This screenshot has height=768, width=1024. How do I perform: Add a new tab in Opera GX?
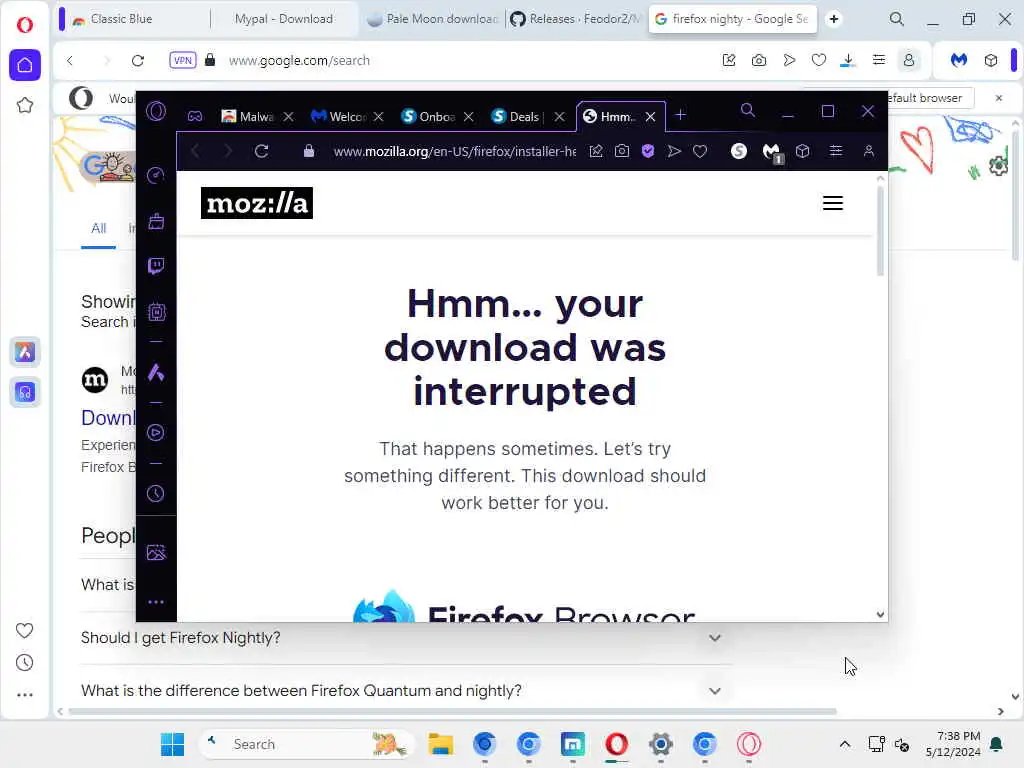tap(680, 115)
